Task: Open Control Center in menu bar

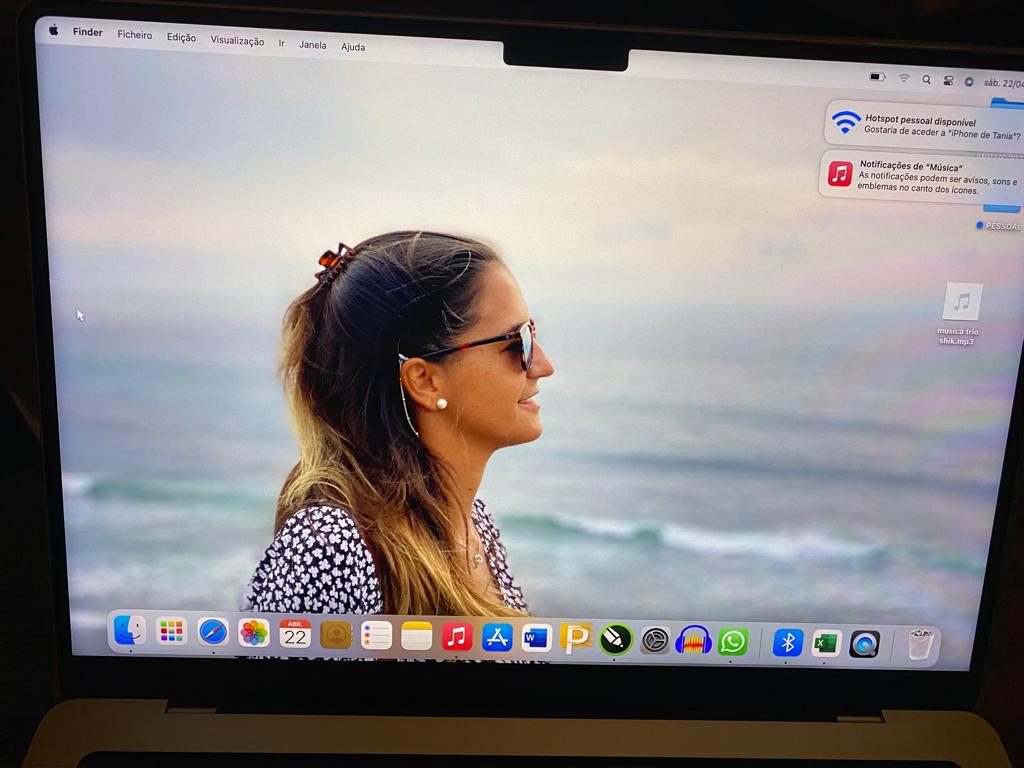Action: pos(948,81)
